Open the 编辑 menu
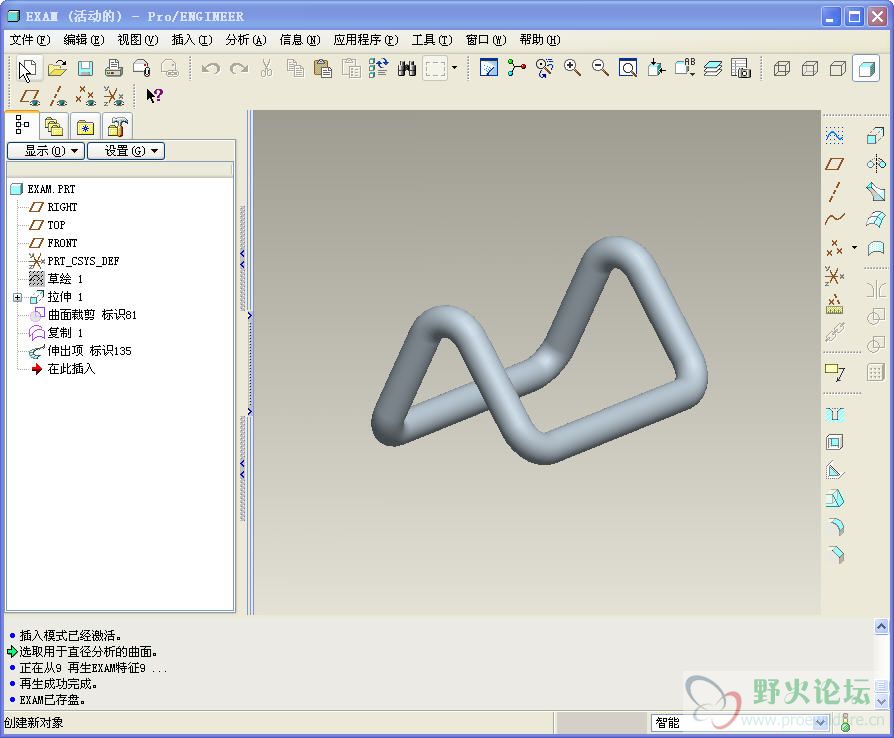Image resolution: width=894 pixels, height=738 pixels. 84,40
